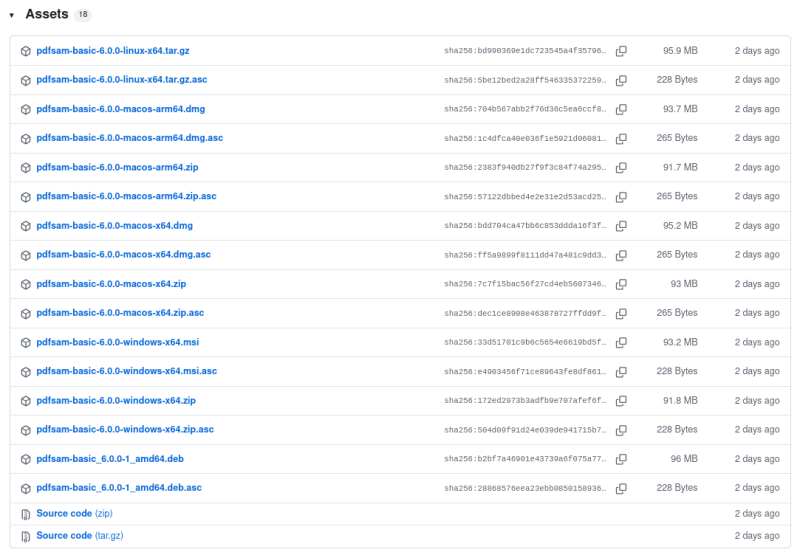Copy sha256 of macos-x64.zip.asc asset
This screenshot has width=800, height=555.
(621, 313)
